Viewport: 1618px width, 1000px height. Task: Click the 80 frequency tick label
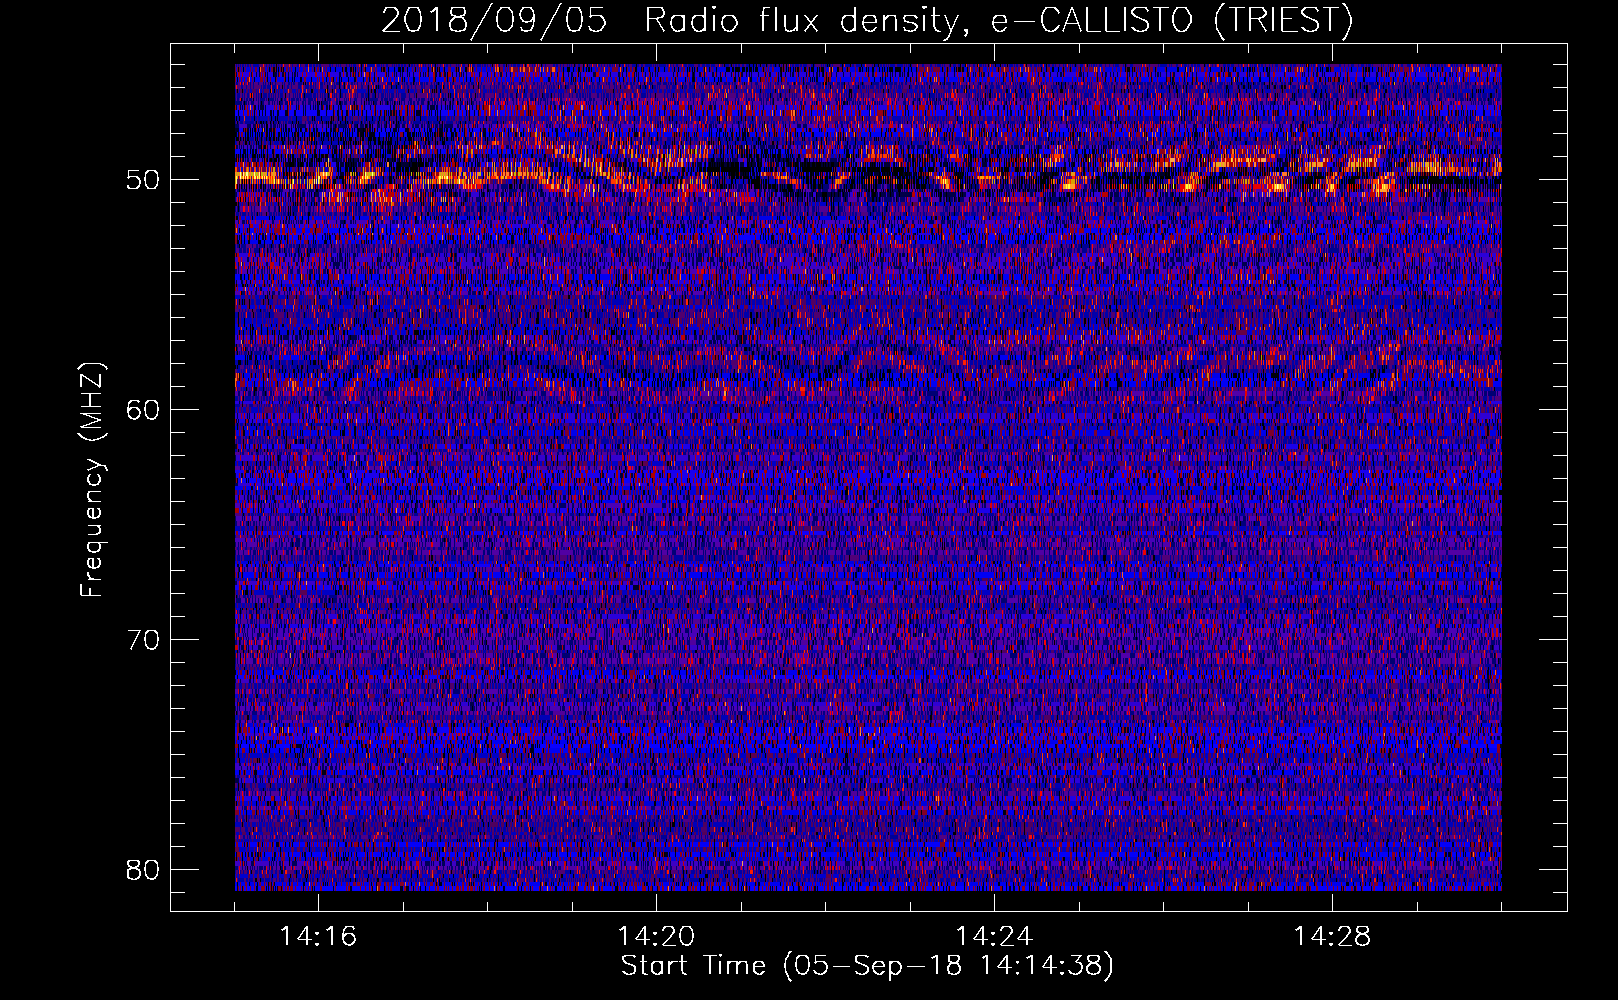(143, 870)
